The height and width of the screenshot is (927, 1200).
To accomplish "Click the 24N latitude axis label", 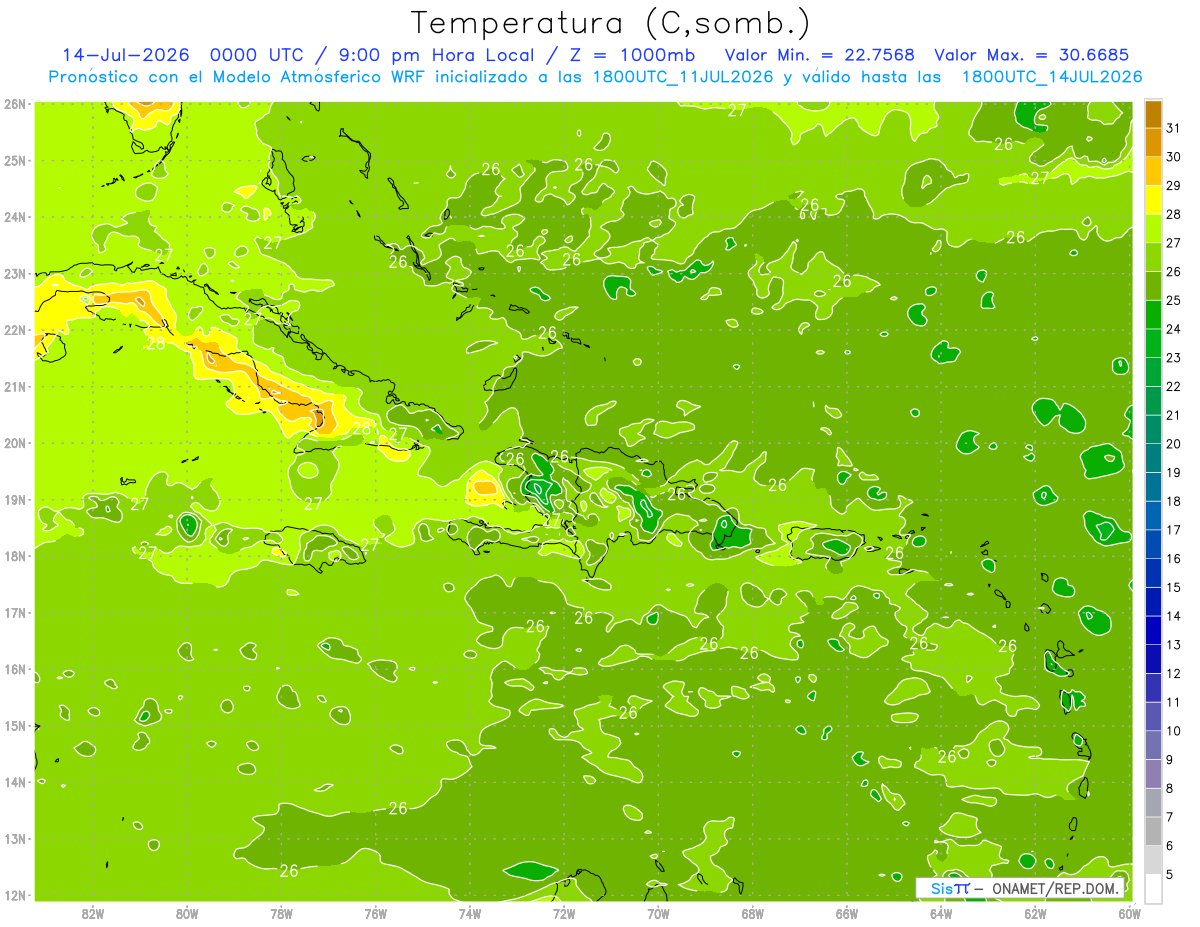I will click(14, 217).
